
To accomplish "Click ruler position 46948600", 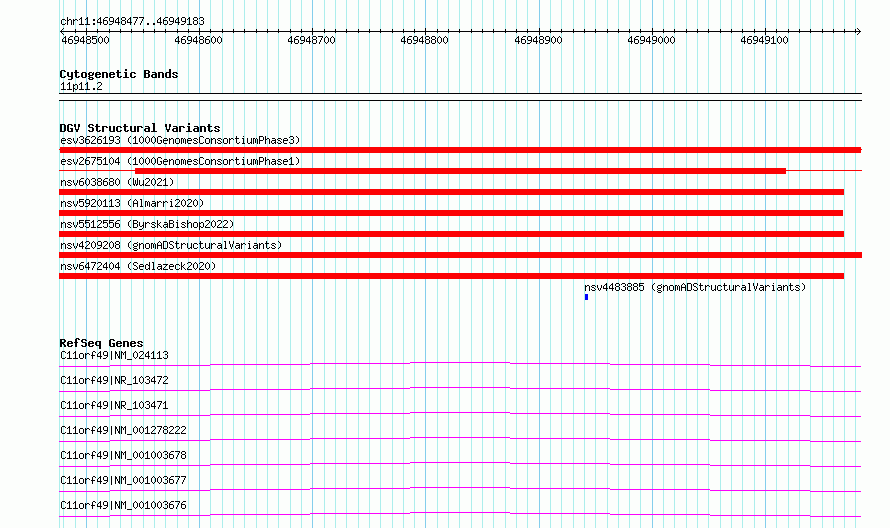I will tap(198, 40).
